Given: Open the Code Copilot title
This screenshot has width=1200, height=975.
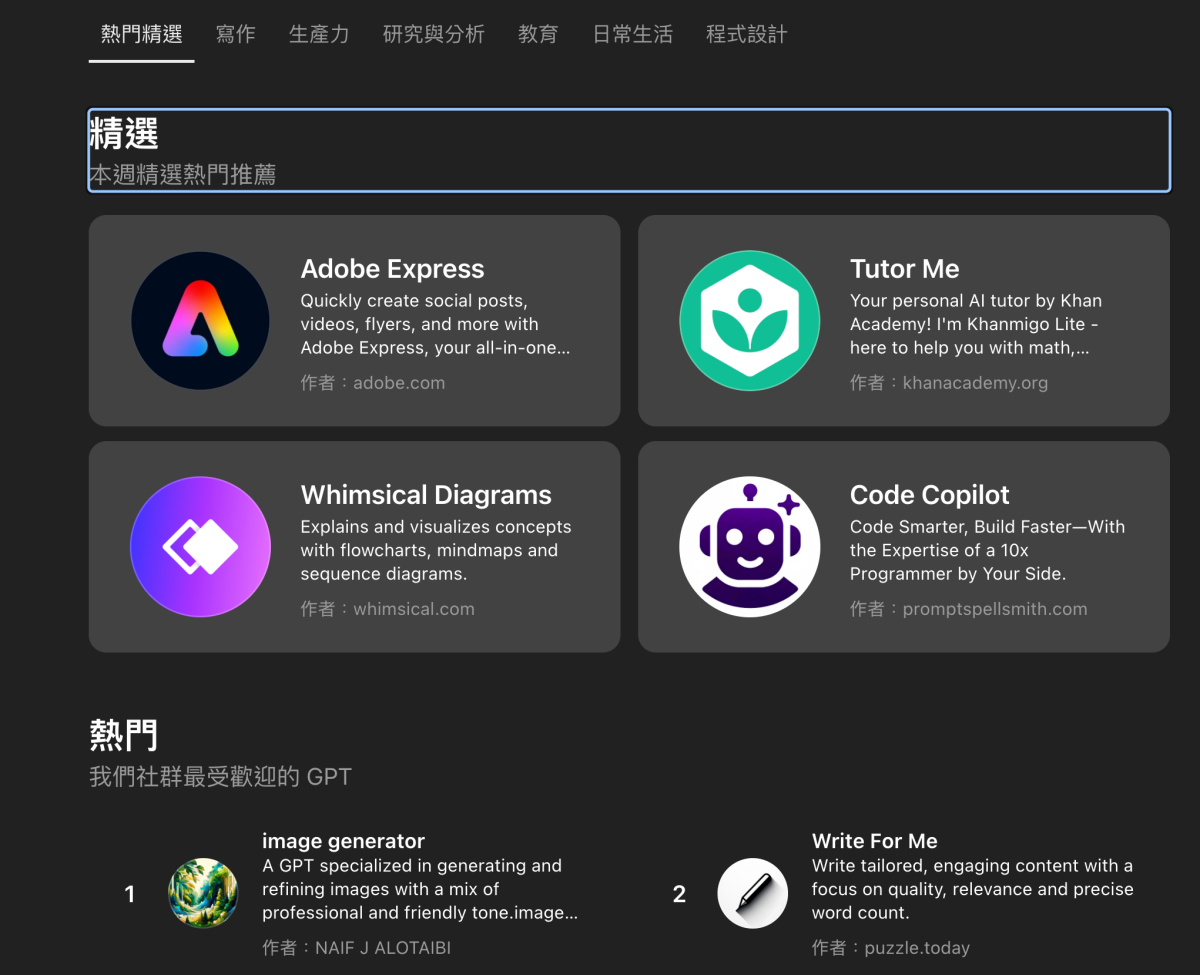Looking at the screenshot, I should coord(929,495).
